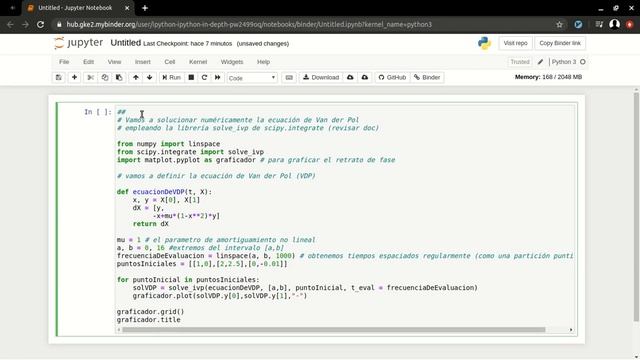Viewport: 640px width, 360px height.
Task: Close the Untitled - Jupyter Notebook tab
Action: coord(127,8)
